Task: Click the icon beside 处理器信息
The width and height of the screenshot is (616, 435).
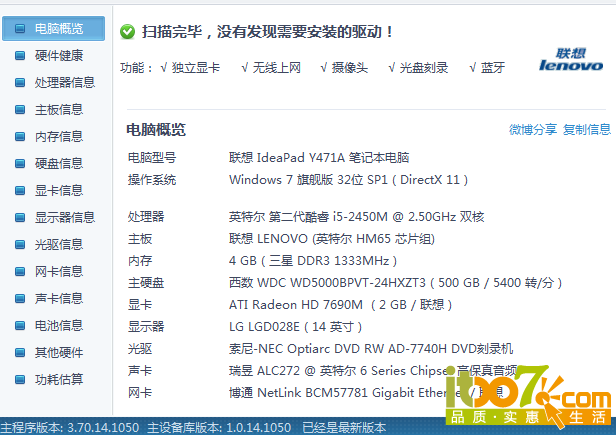Action: 20,83
